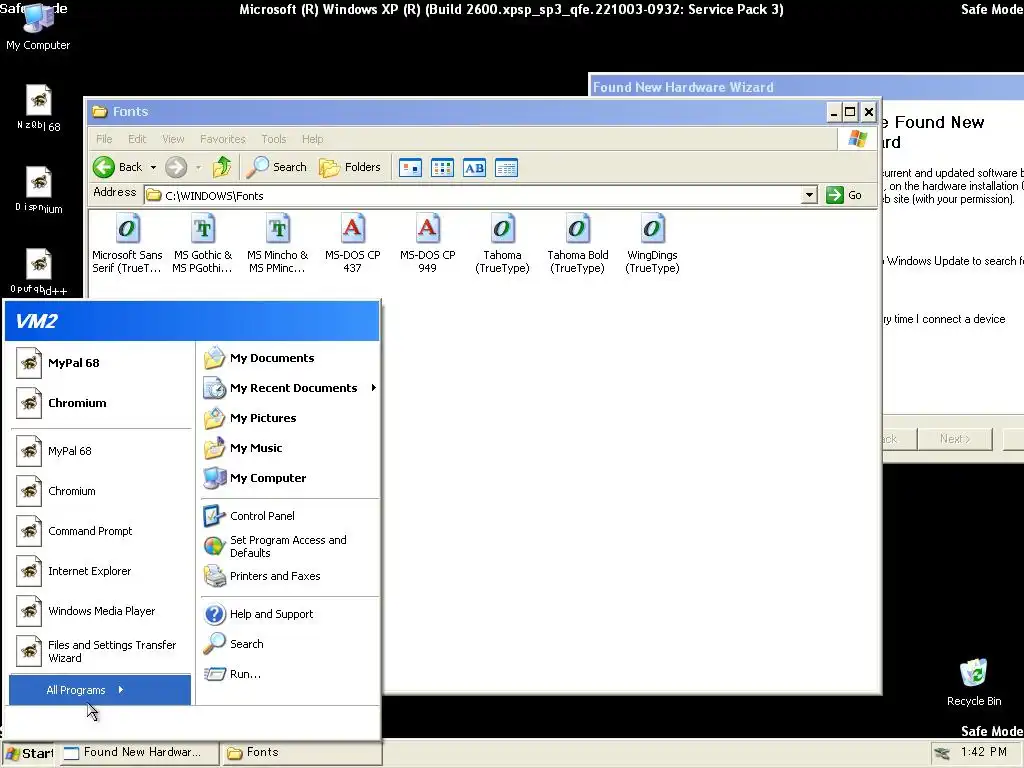Viewport: 1024px width, 768px height.
Task: Open My Music from Start menu
Action: click(289, 448)
